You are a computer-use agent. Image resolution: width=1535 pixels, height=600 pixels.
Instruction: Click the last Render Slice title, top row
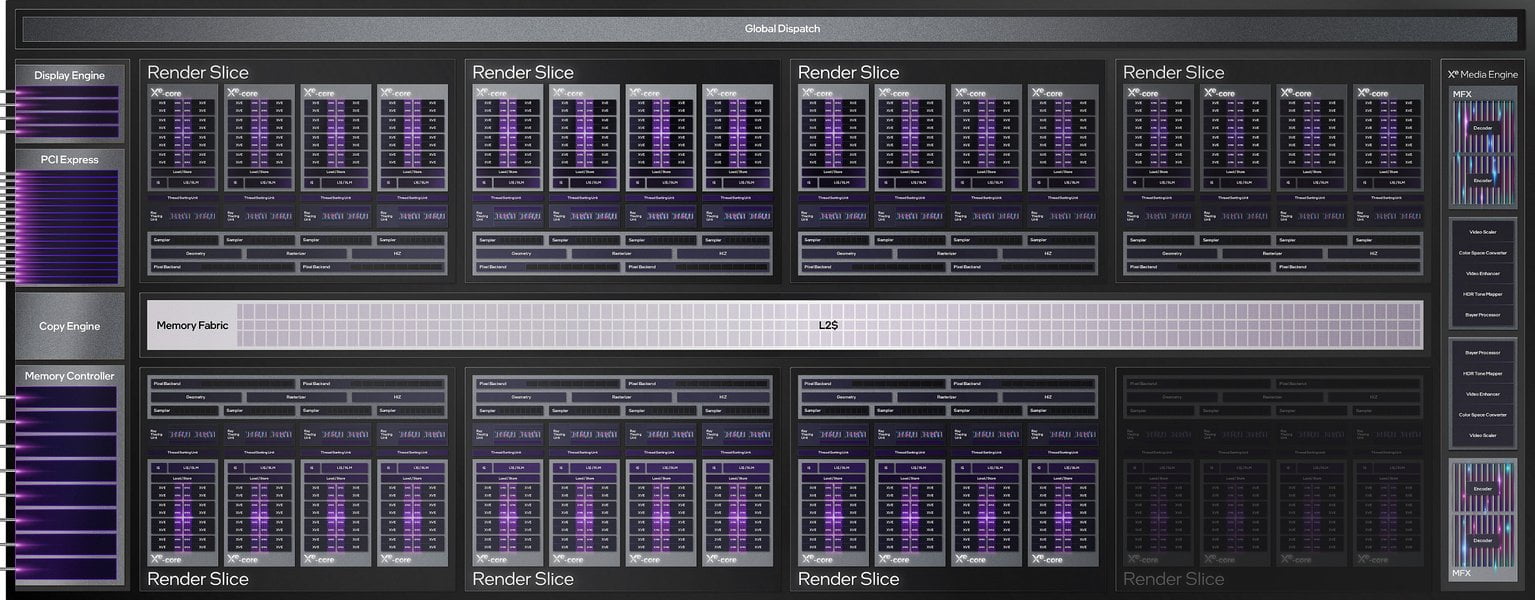1173,72
